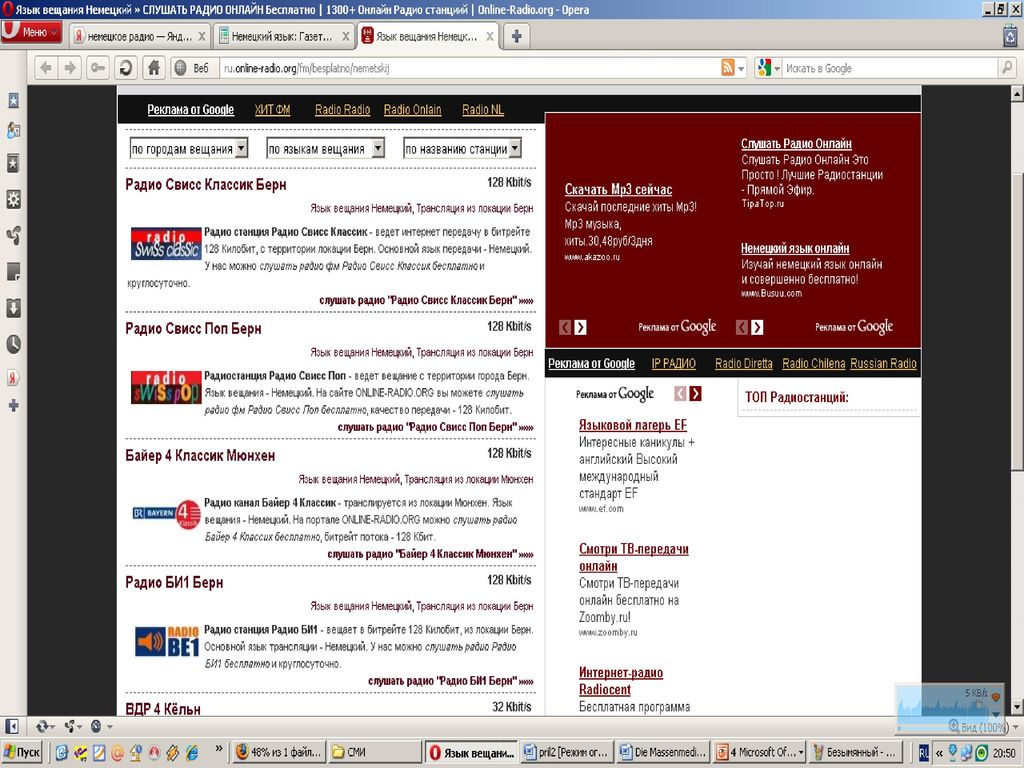Viewport: 1024px width, 768px height.
Task: Go forward with the forward arrow
Action: pyautogui.click(x=70, y=68)
